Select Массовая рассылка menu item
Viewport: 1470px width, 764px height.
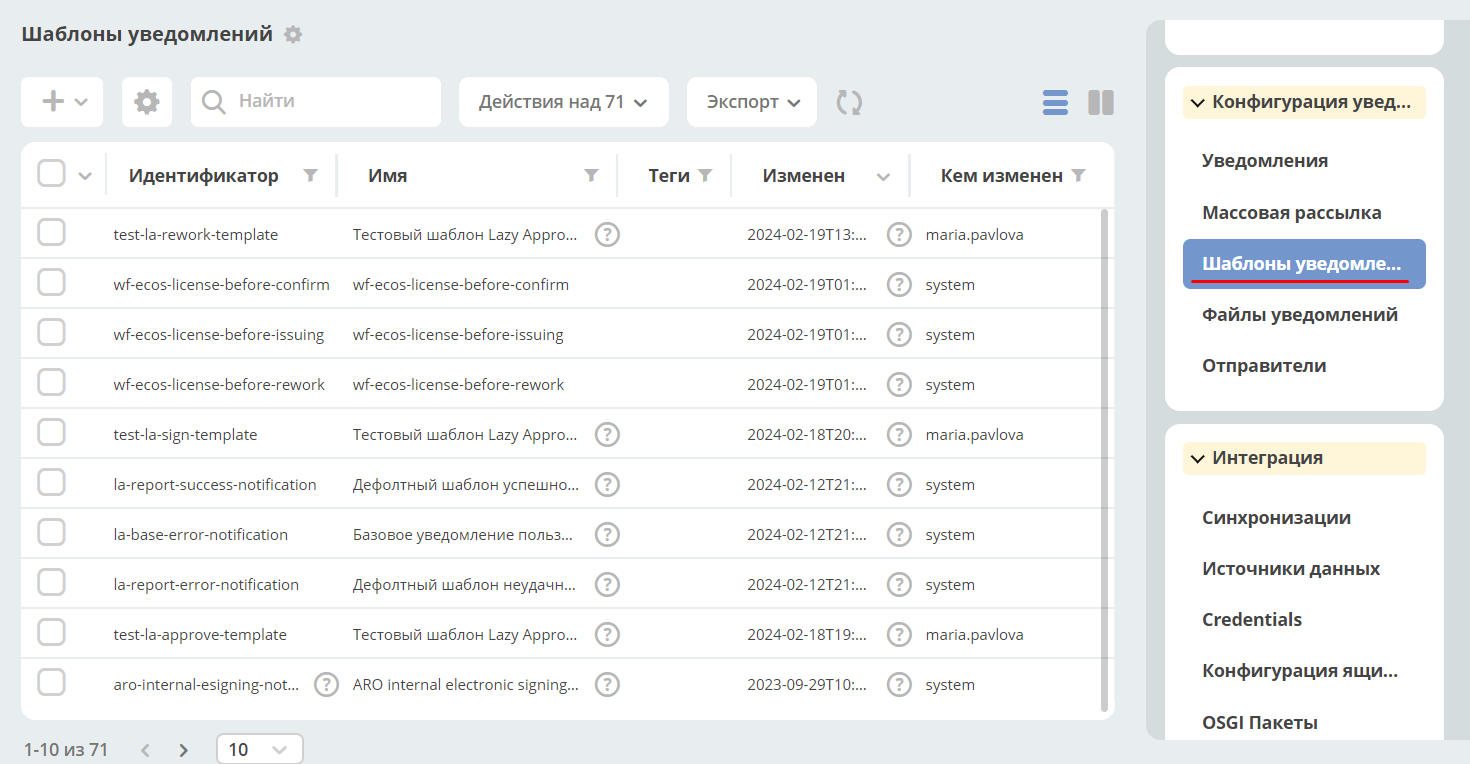tap(1292, 213)
